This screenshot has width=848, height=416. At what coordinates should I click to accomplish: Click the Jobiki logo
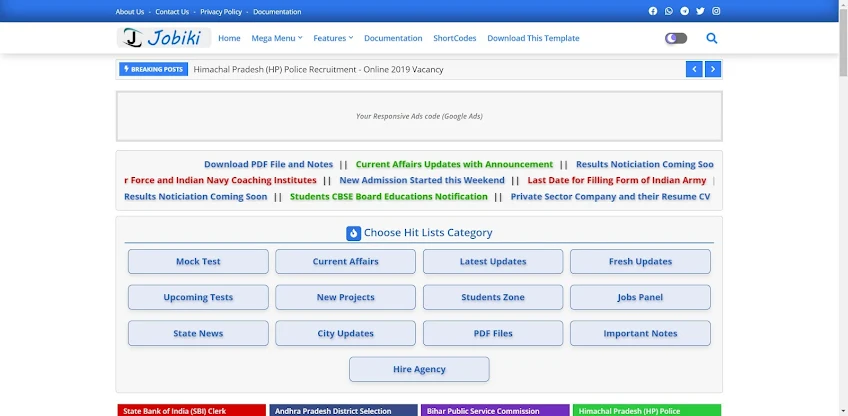pyautogui.click(x=163, y=38)
